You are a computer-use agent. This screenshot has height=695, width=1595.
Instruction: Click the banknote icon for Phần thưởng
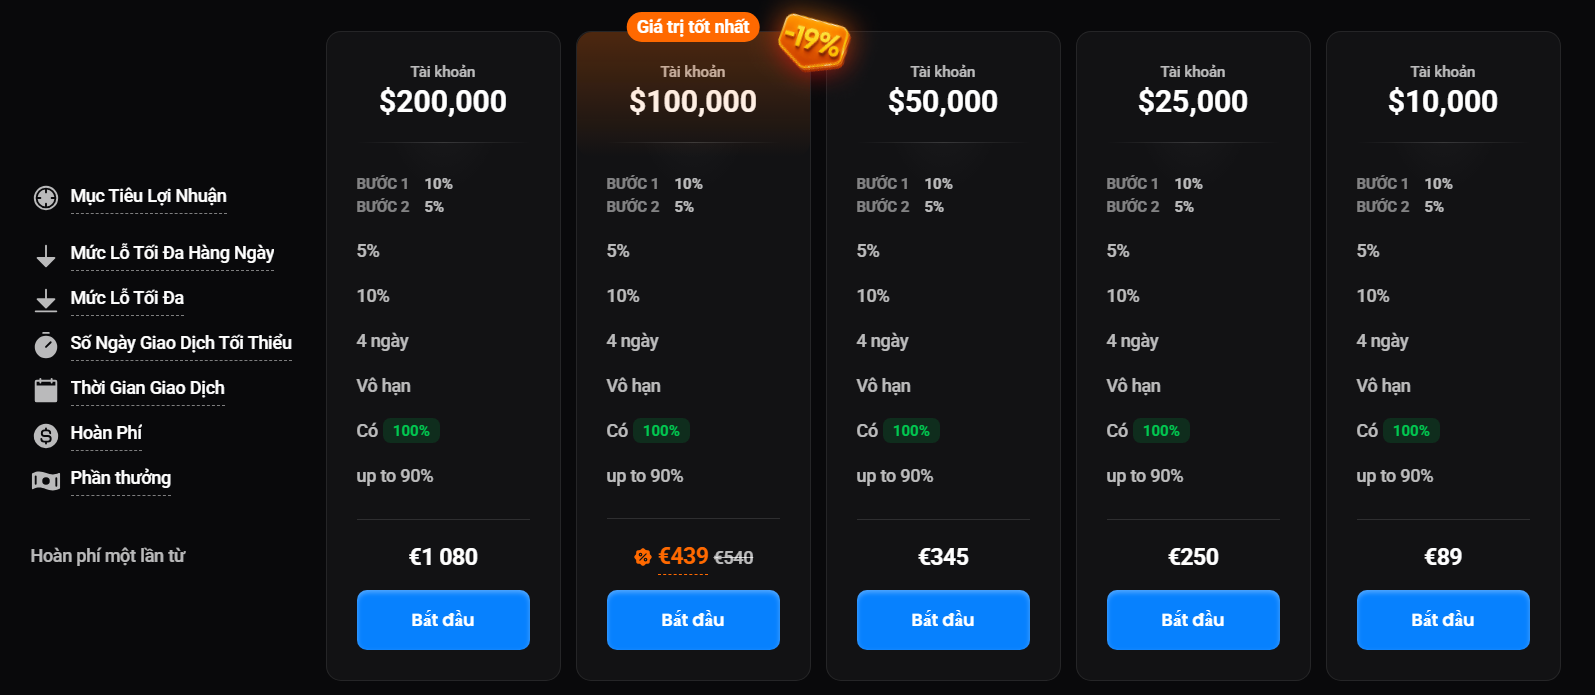pos(46,480)
